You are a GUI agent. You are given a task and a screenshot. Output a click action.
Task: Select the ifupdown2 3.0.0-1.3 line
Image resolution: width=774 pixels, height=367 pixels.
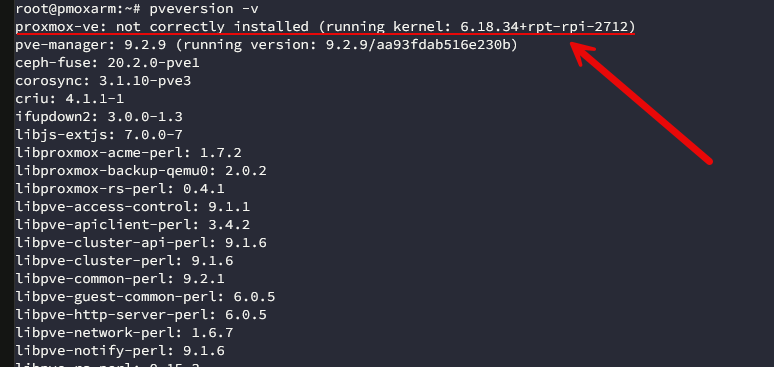[x=99, y=117]
